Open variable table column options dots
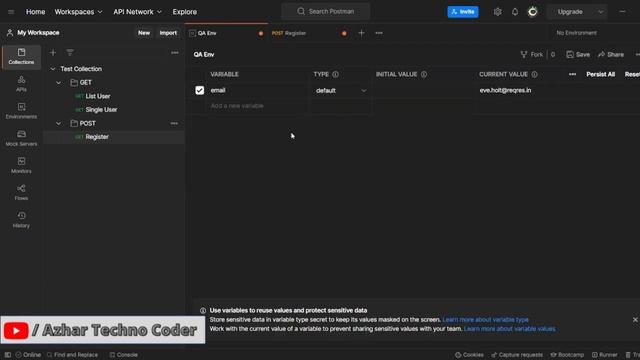This screenshot has height=360, width=640. [x=572, y=74]
